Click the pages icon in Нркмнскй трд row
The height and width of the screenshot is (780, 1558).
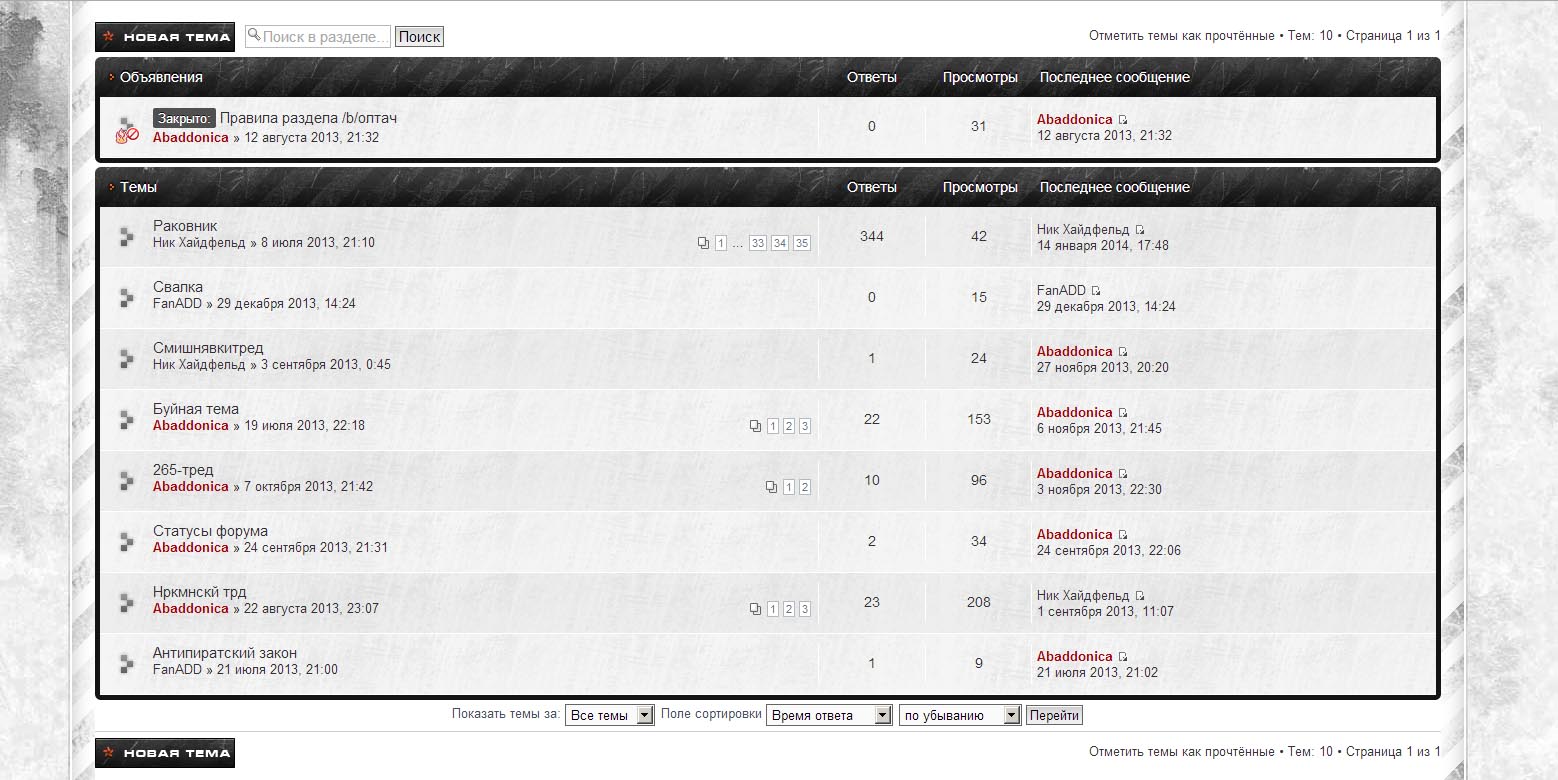click(755, 609)
